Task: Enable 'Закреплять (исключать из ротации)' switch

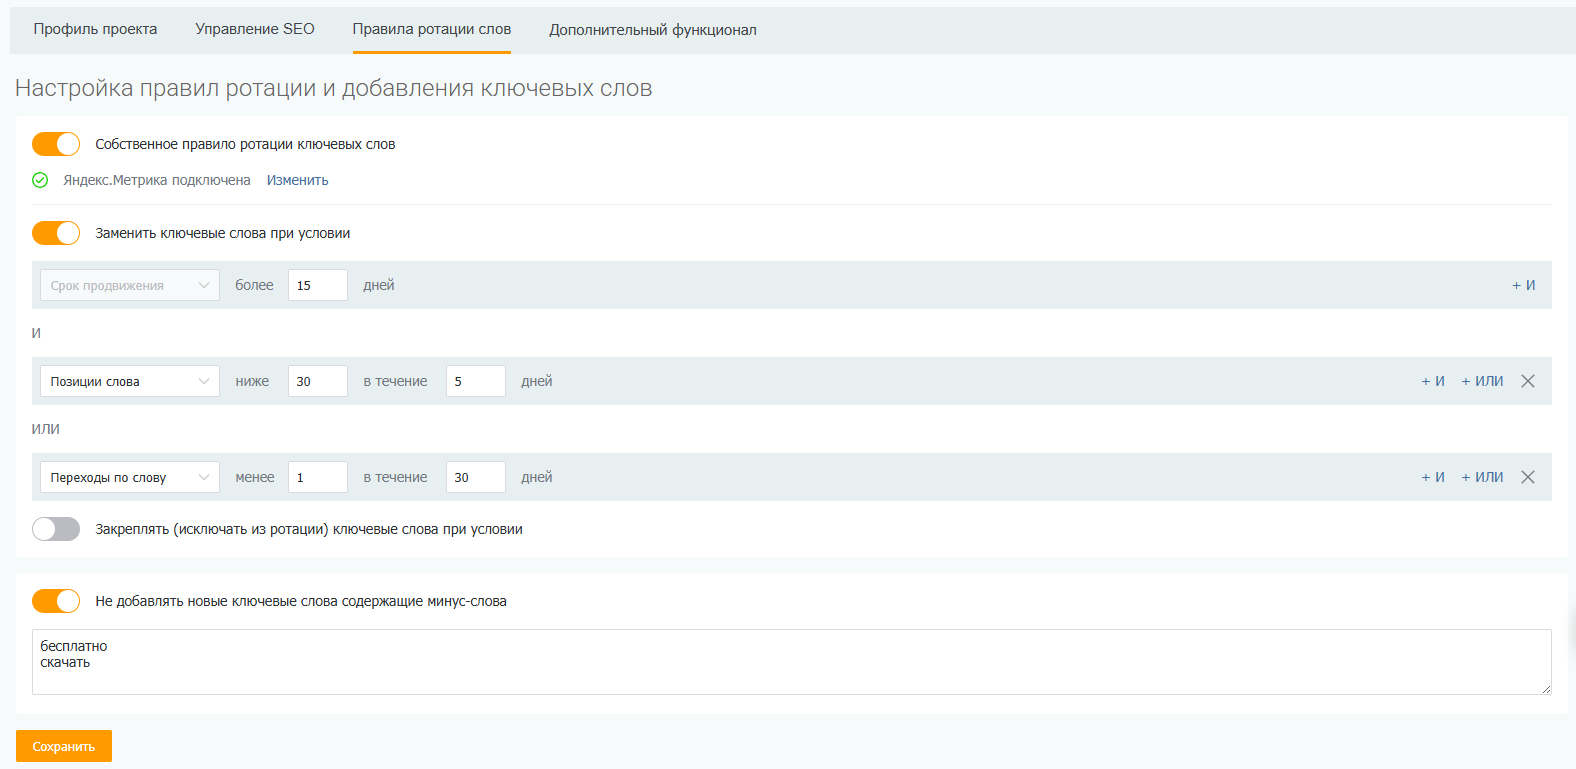Action: pyautogui.click(x=56, y=529)
